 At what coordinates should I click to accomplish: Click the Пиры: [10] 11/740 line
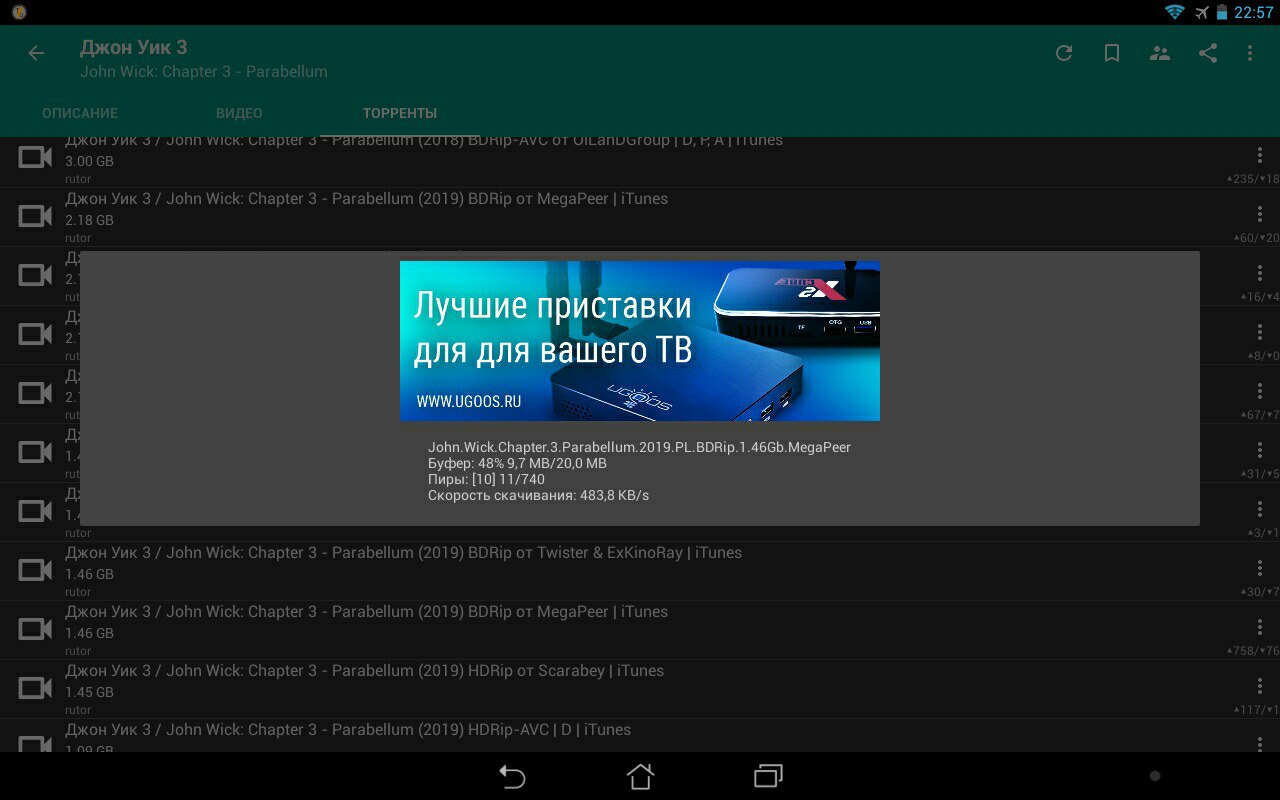(x=486, y=480)
